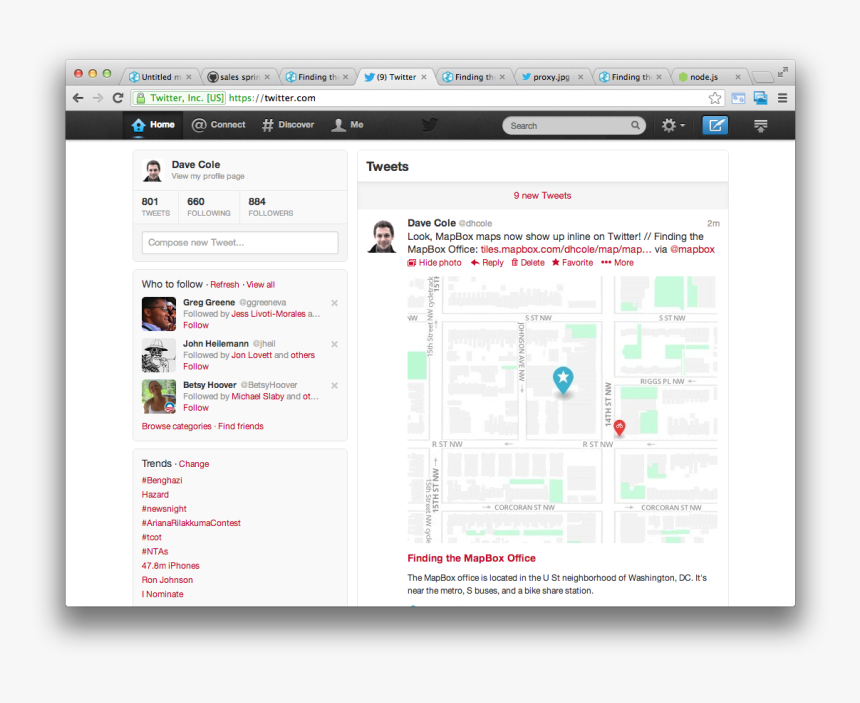Open the Connect tab
The width and height of the screenshot is (860, 703).
[x=218, y=125]
